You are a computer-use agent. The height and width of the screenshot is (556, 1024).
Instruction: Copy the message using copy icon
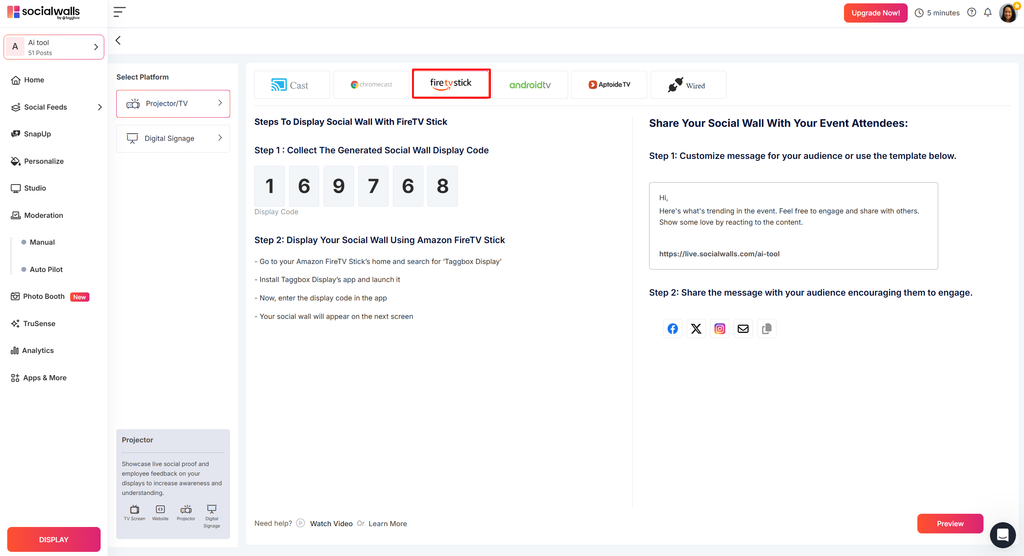coord(767,329)
